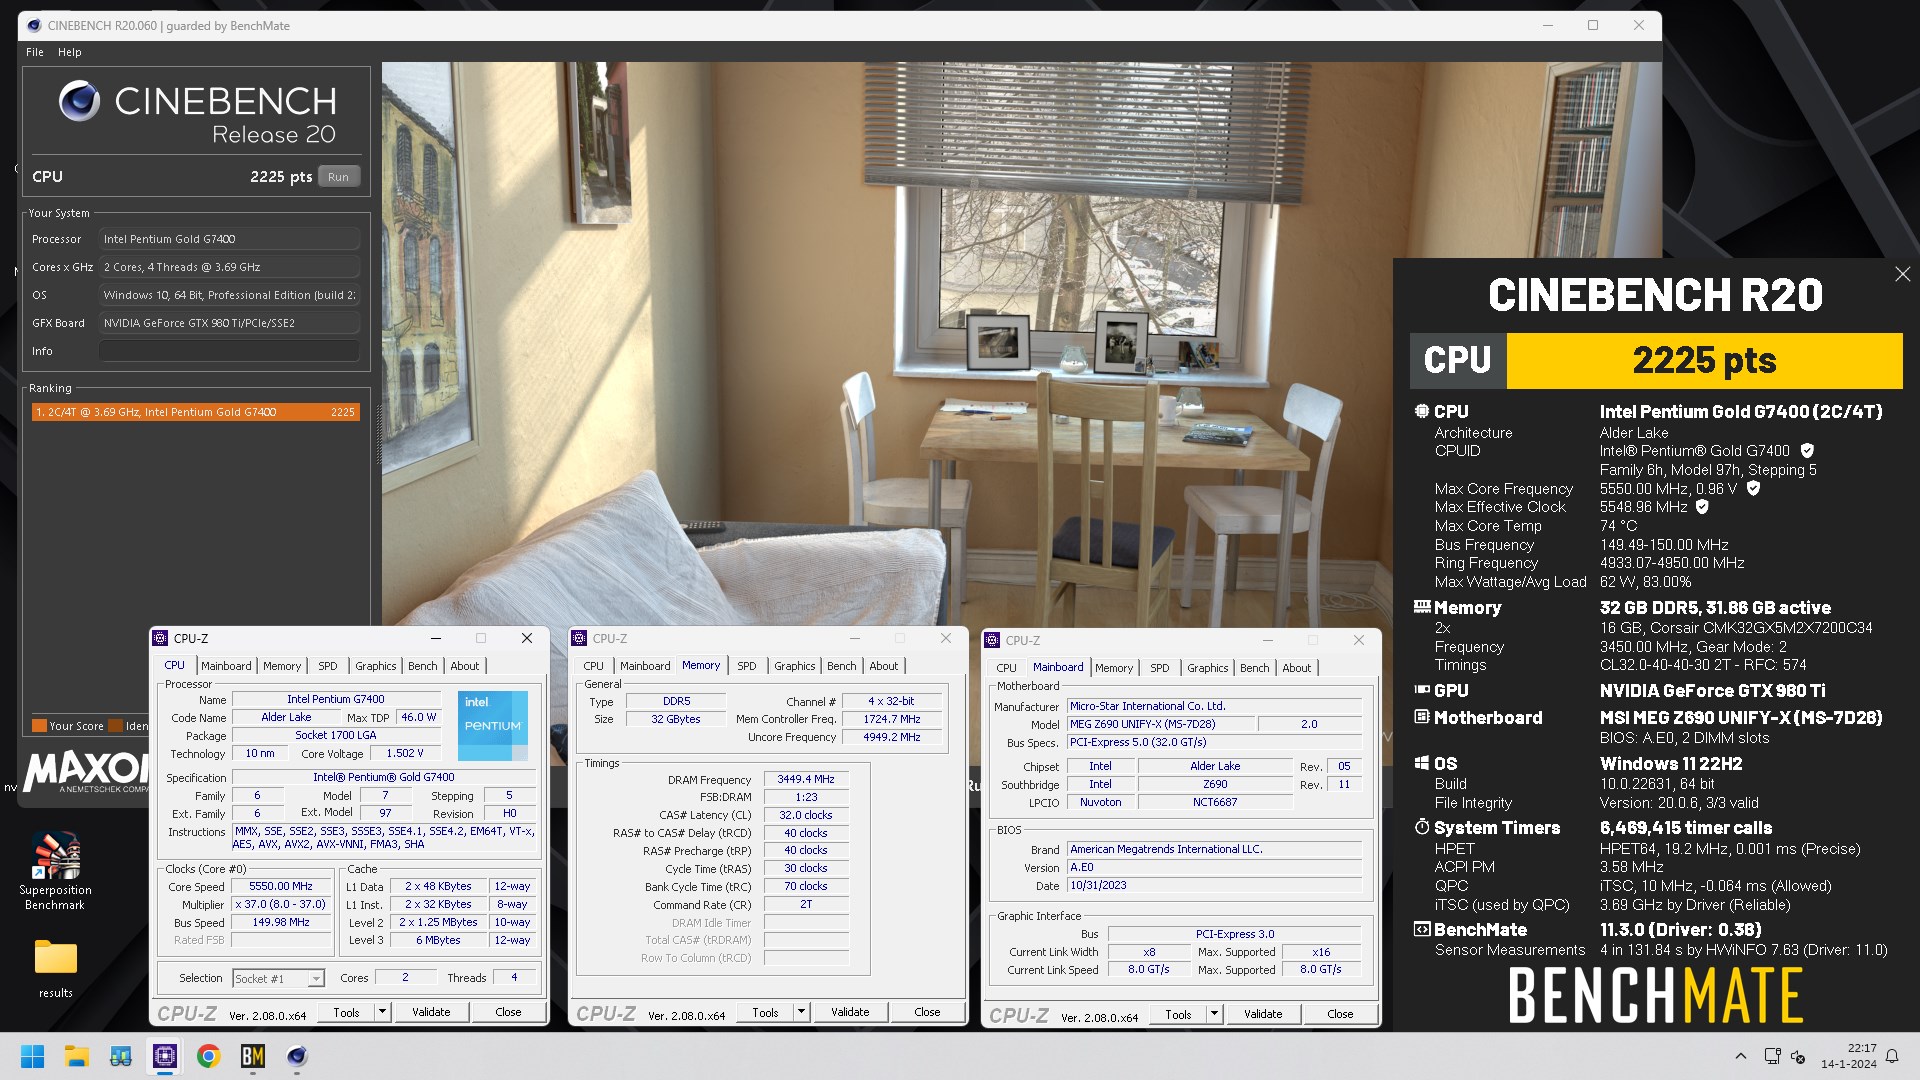Open Tools dropdown arrow in Memory CPU-Z

(801, 1012)
